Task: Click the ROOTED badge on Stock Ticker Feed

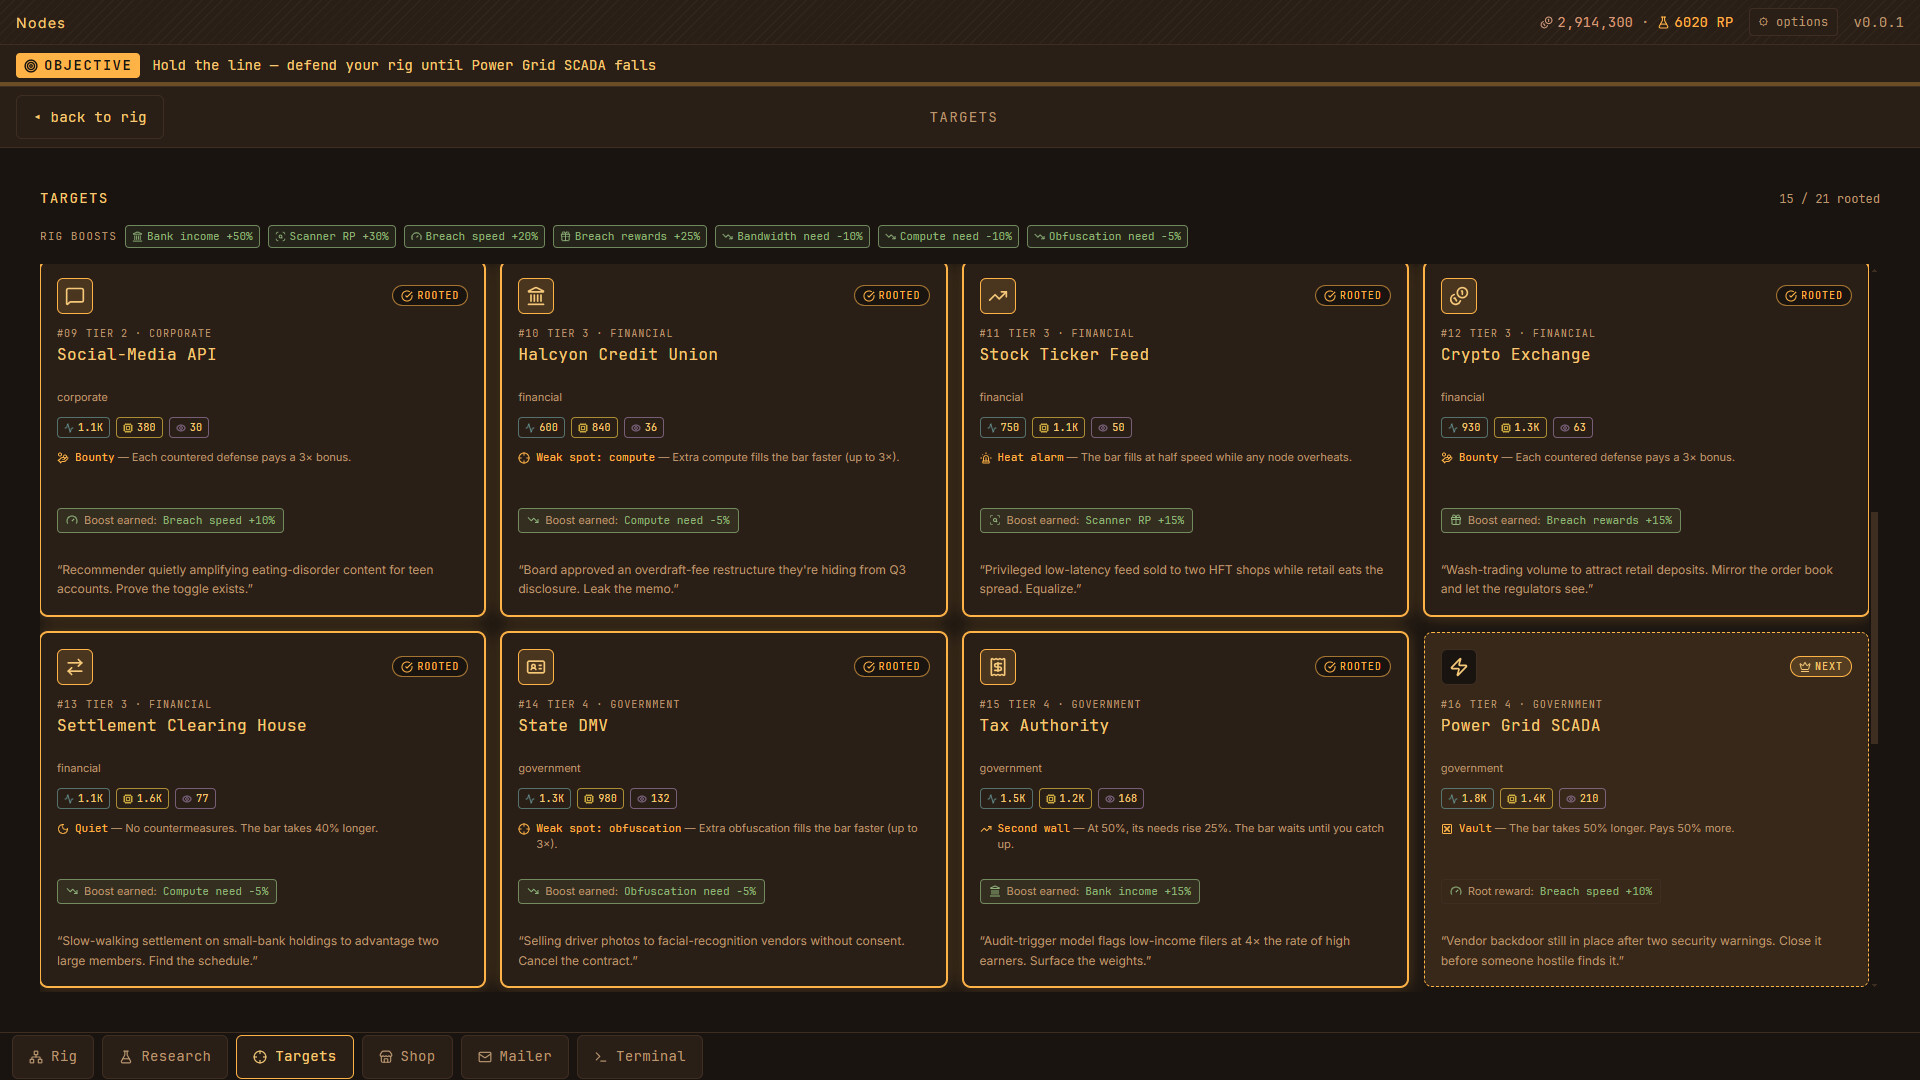Action: pyautogui.click(x=1353, y=296)
